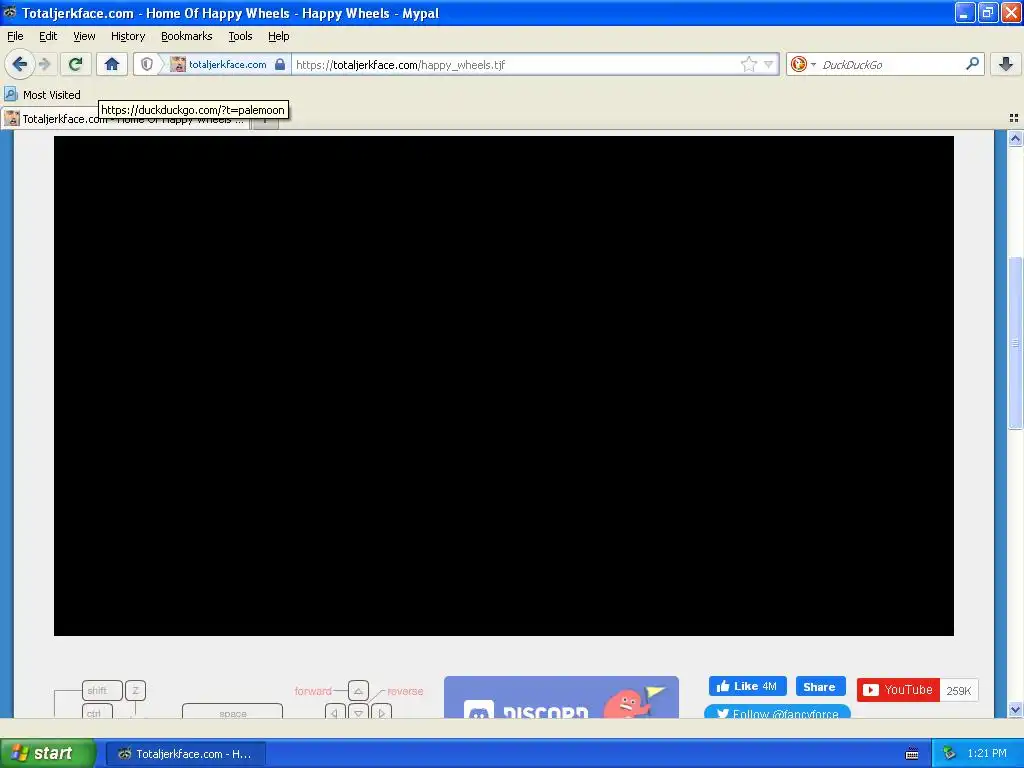This screenshot has width=1024, height=768.
Task: Open the Edit menu
Action: pos(48,36)
